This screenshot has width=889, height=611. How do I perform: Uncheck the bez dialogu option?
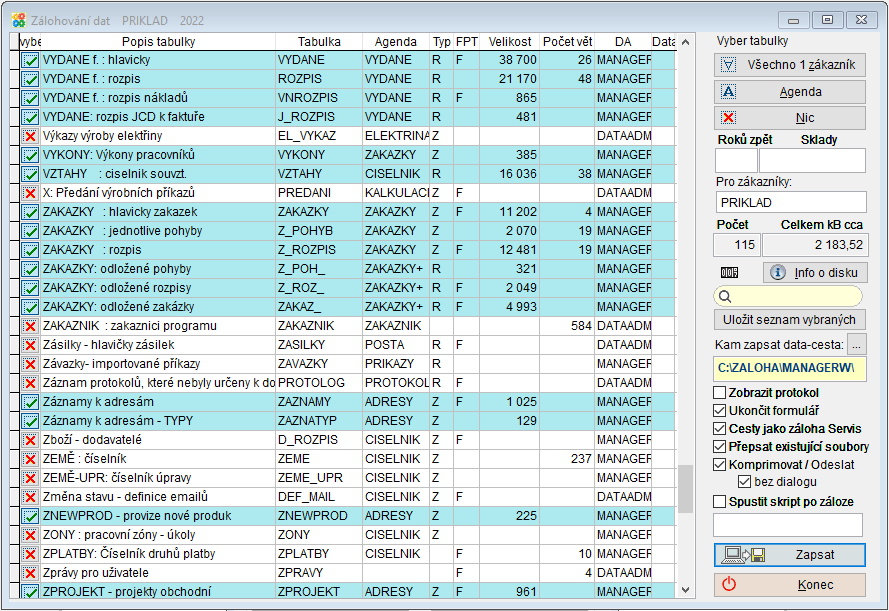(744, 482)
